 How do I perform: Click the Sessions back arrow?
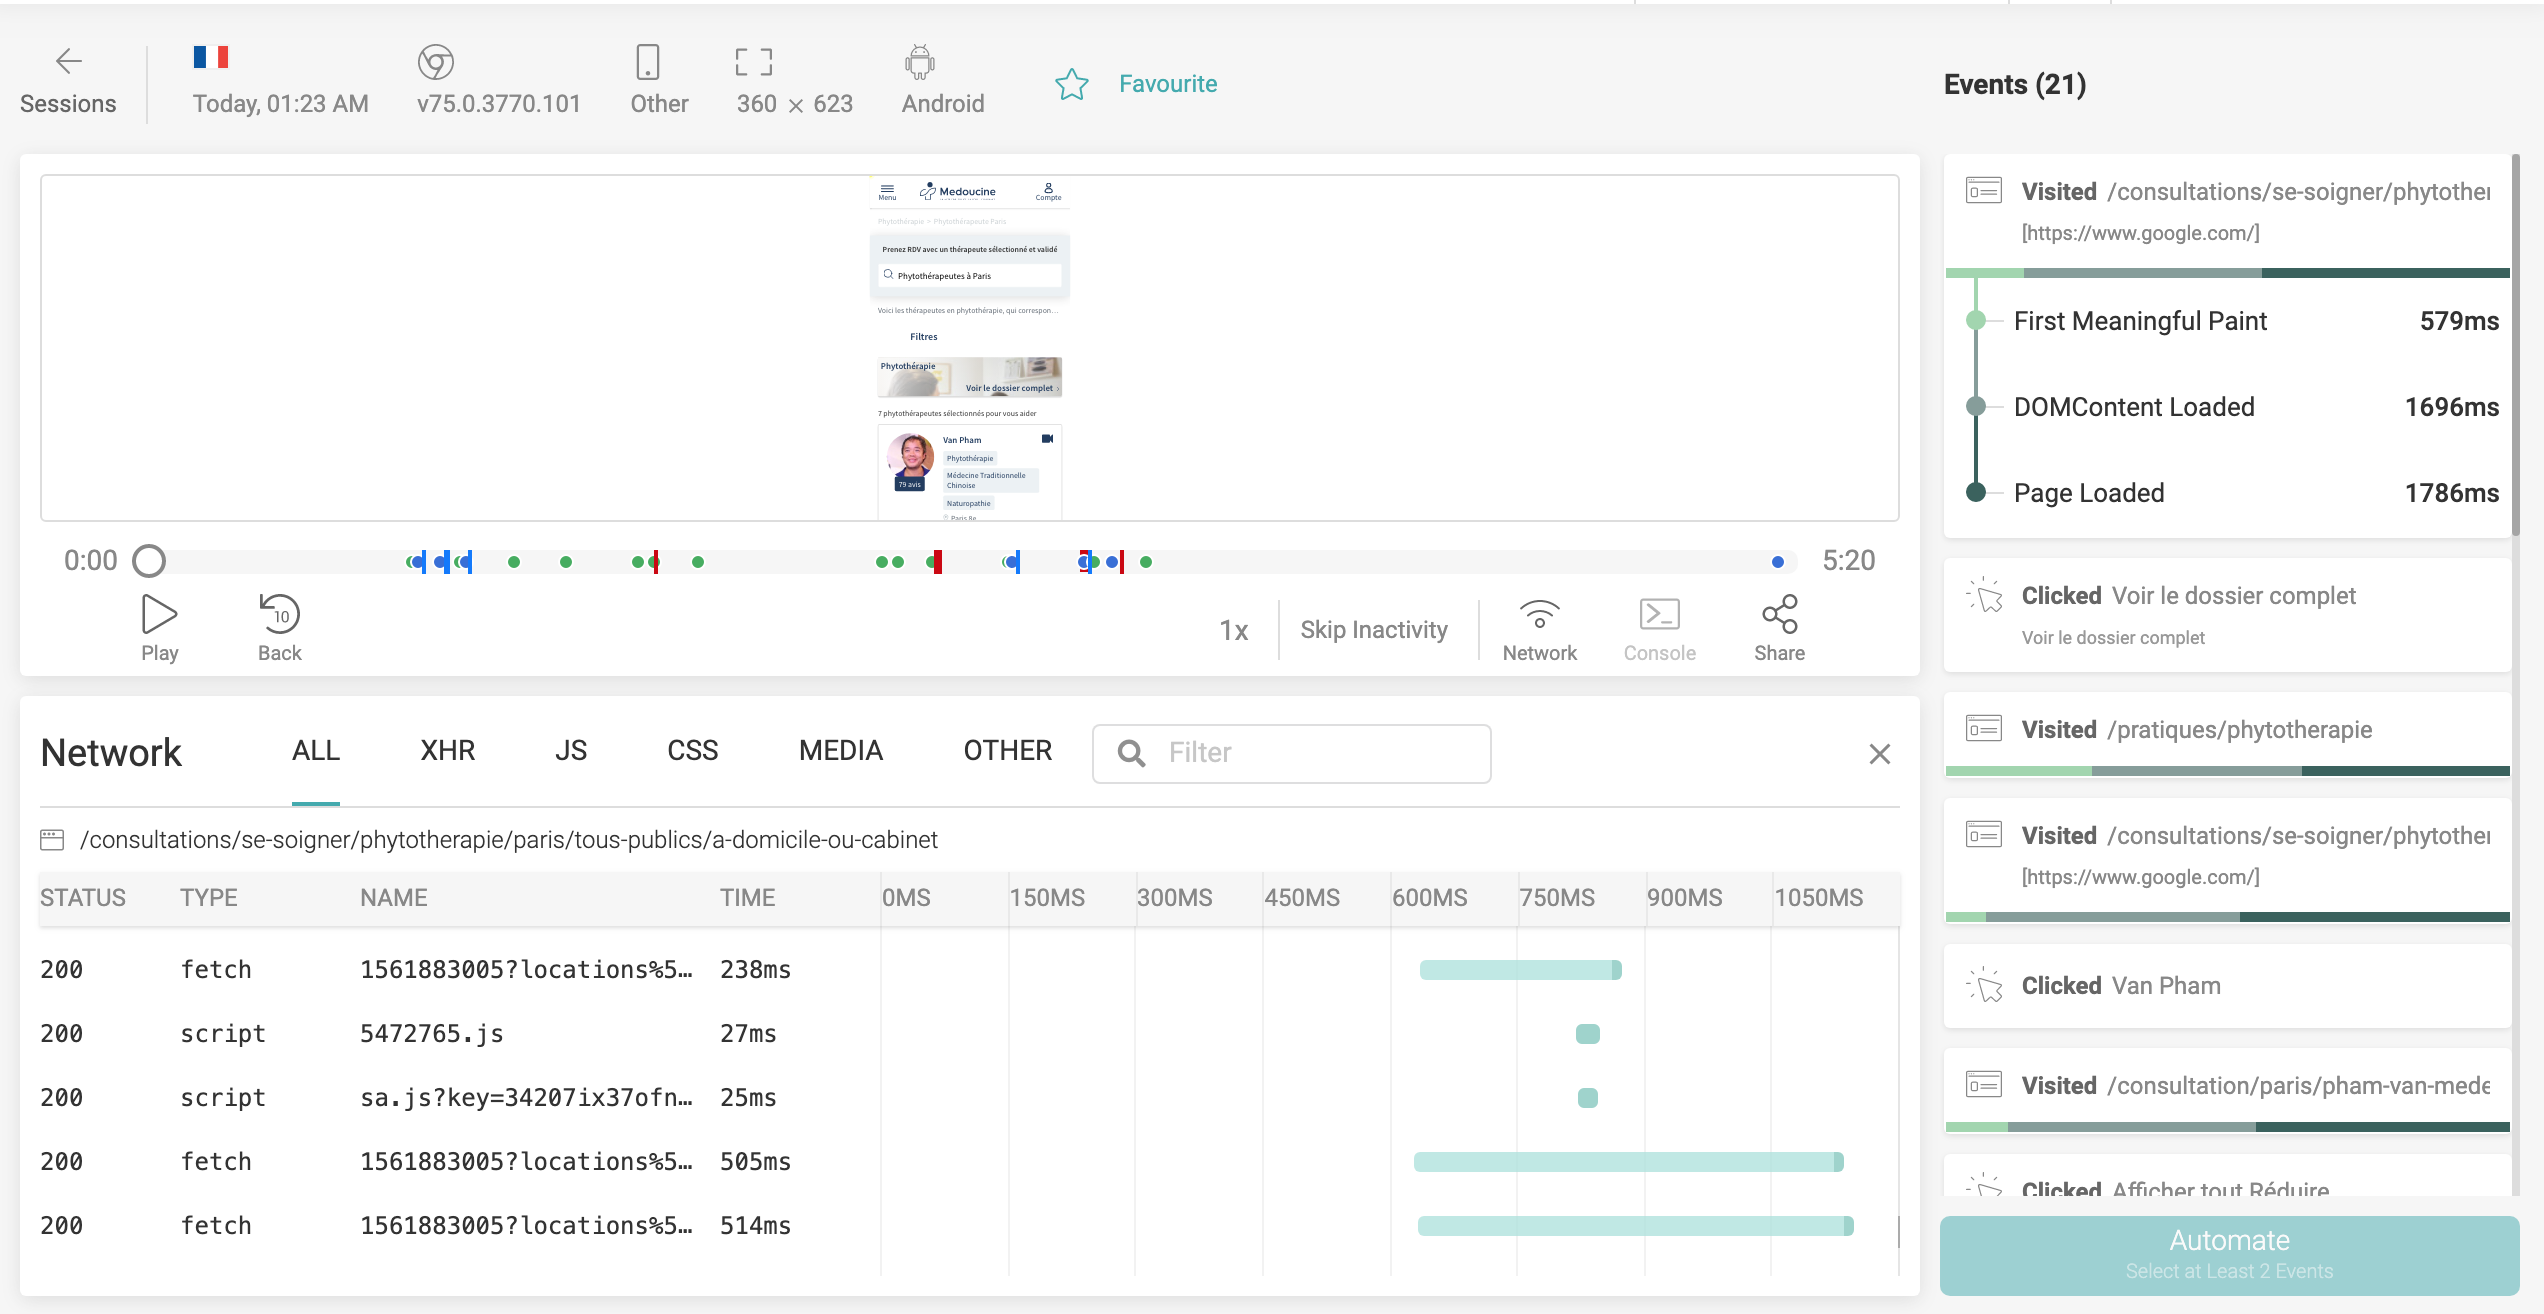pyautogui.click(x=68, y=60)
